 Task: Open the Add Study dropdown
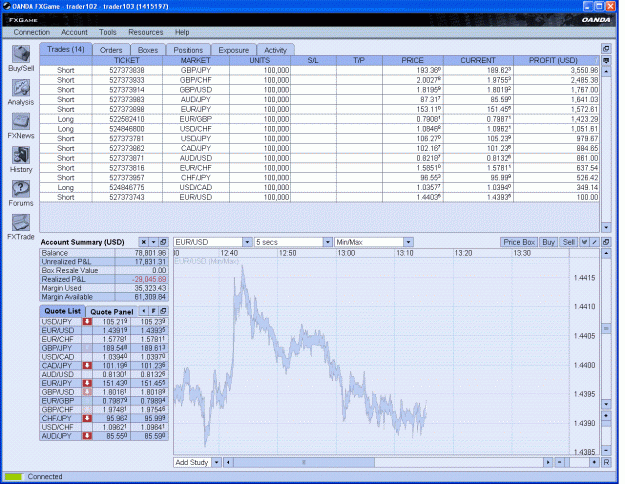216,462
